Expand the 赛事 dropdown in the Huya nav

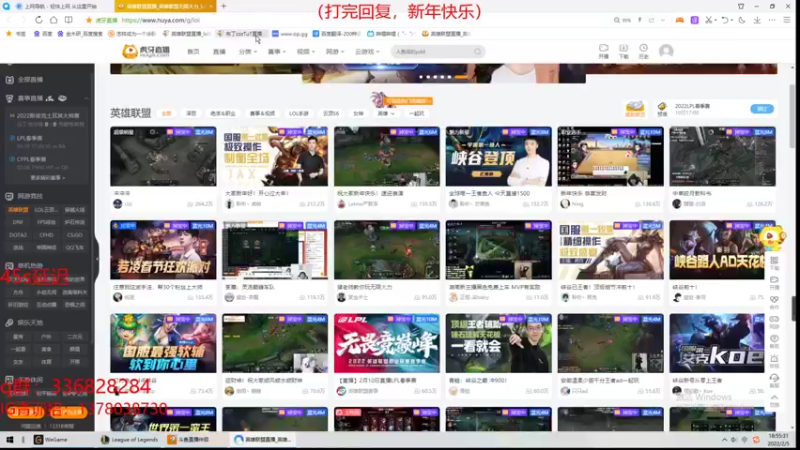[277, 52]
